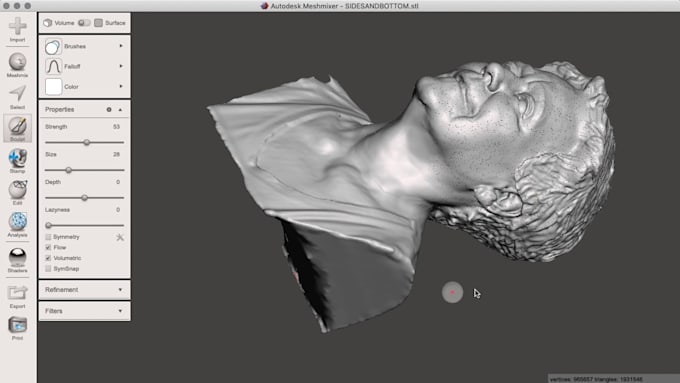This screenshot has width=680, height=383.
Task: Click the window title SIDESANDBOTTOM.stl
Action: point(382,6)
